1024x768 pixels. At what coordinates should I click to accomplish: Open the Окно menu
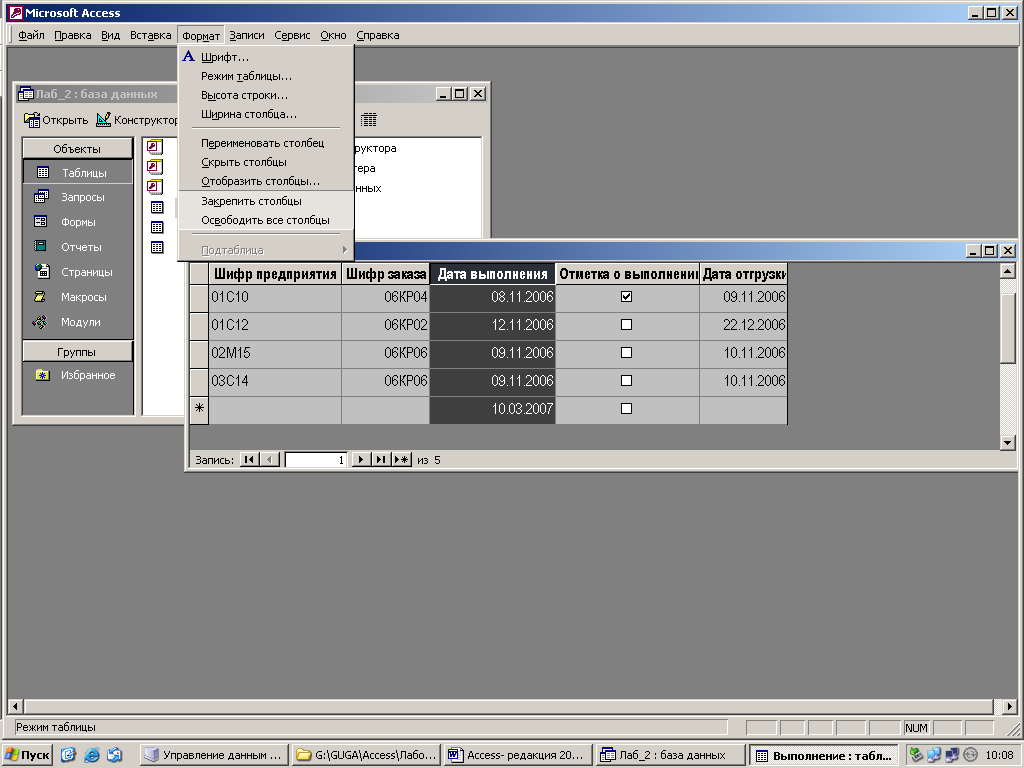(333, 35)
